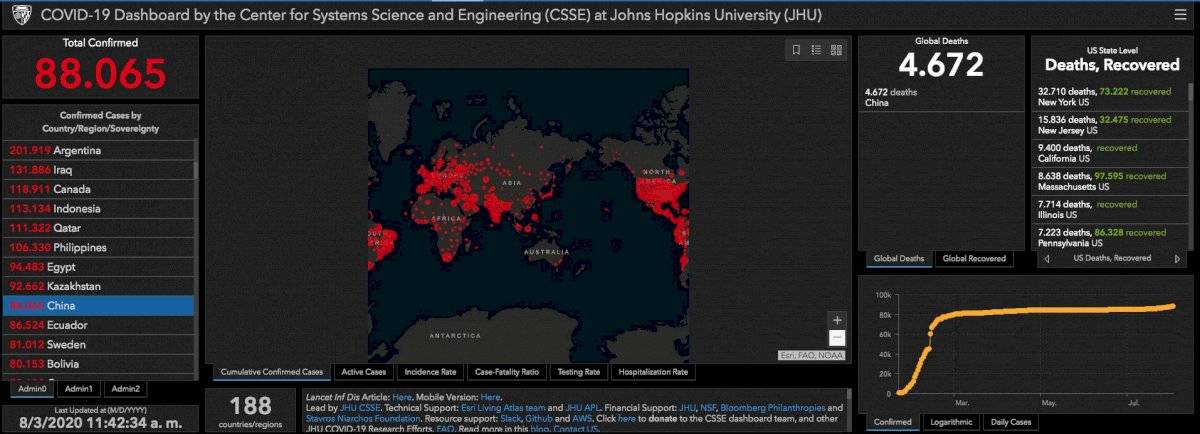Select Iraq in the country list
The image size is (1200, 434).
(99, 170)
